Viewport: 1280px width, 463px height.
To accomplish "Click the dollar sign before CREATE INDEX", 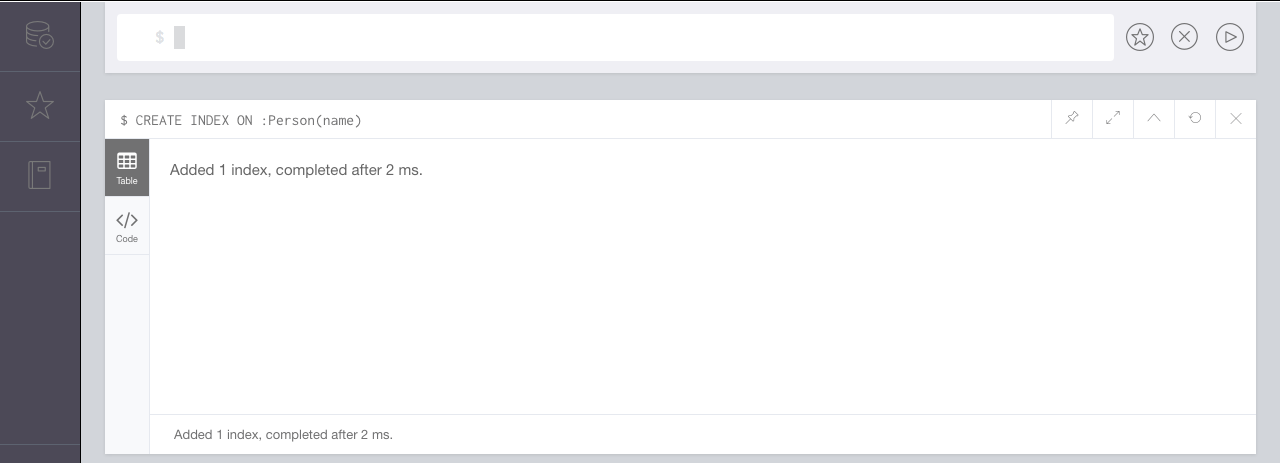I will 124,121.
